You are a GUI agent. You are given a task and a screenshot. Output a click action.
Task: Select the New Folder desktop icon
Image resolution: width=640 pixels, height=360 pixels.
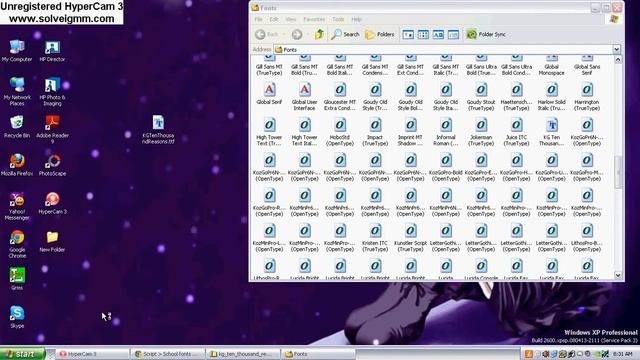(x=52, y=241)
